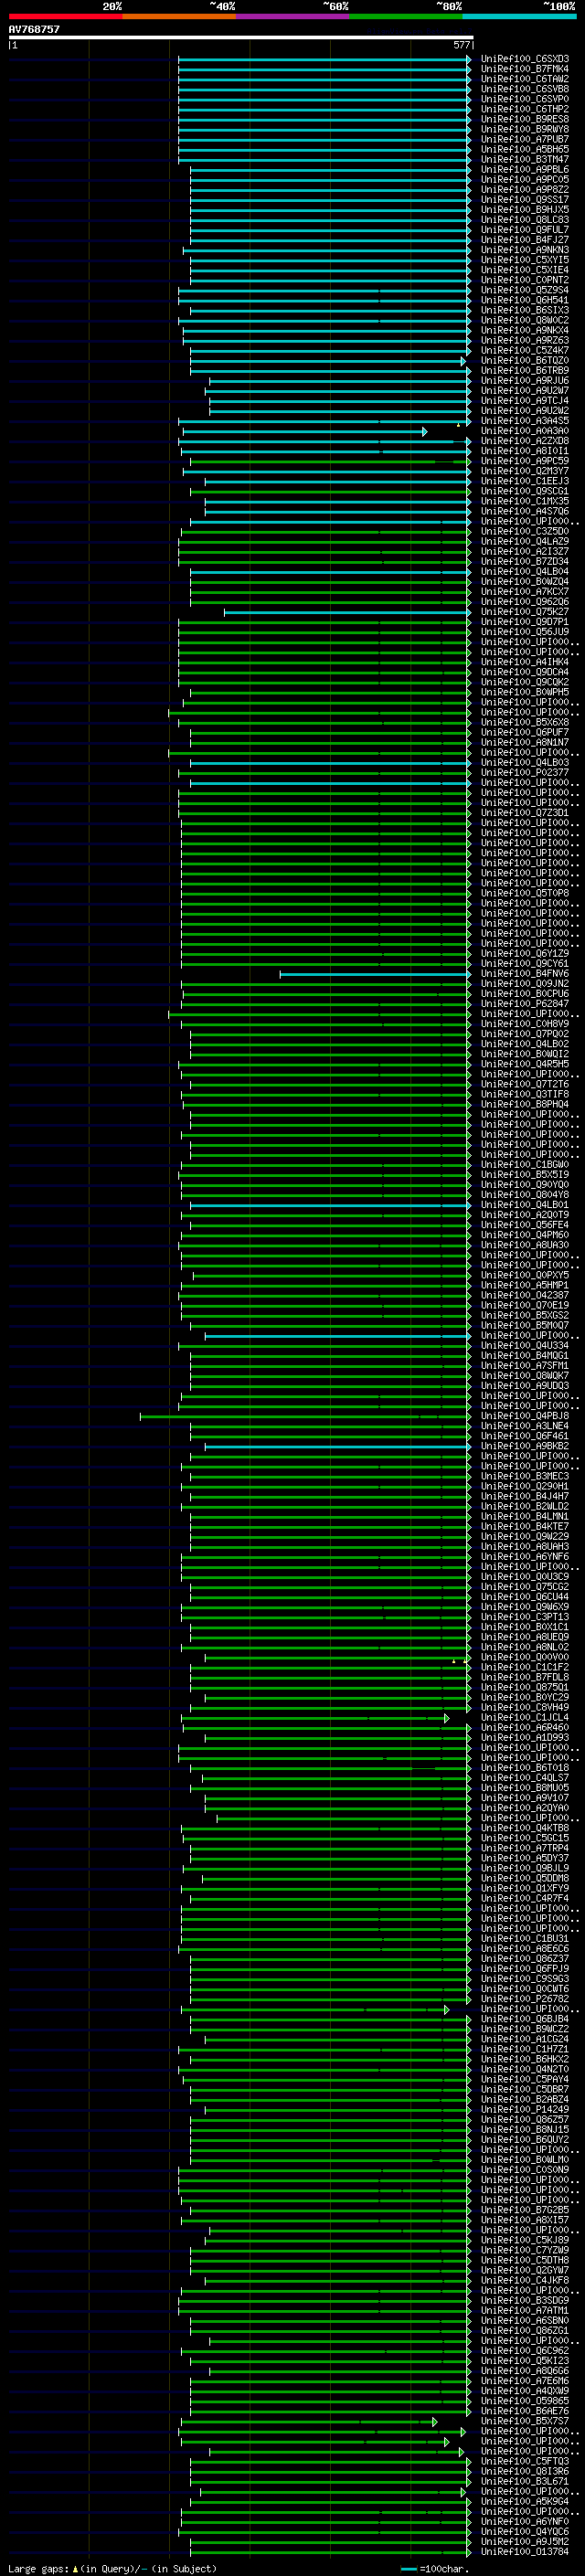This screenshot has height=2576, width=585.
Task: Select hit UniRef100_P26782
Action: pos(525,1998)
